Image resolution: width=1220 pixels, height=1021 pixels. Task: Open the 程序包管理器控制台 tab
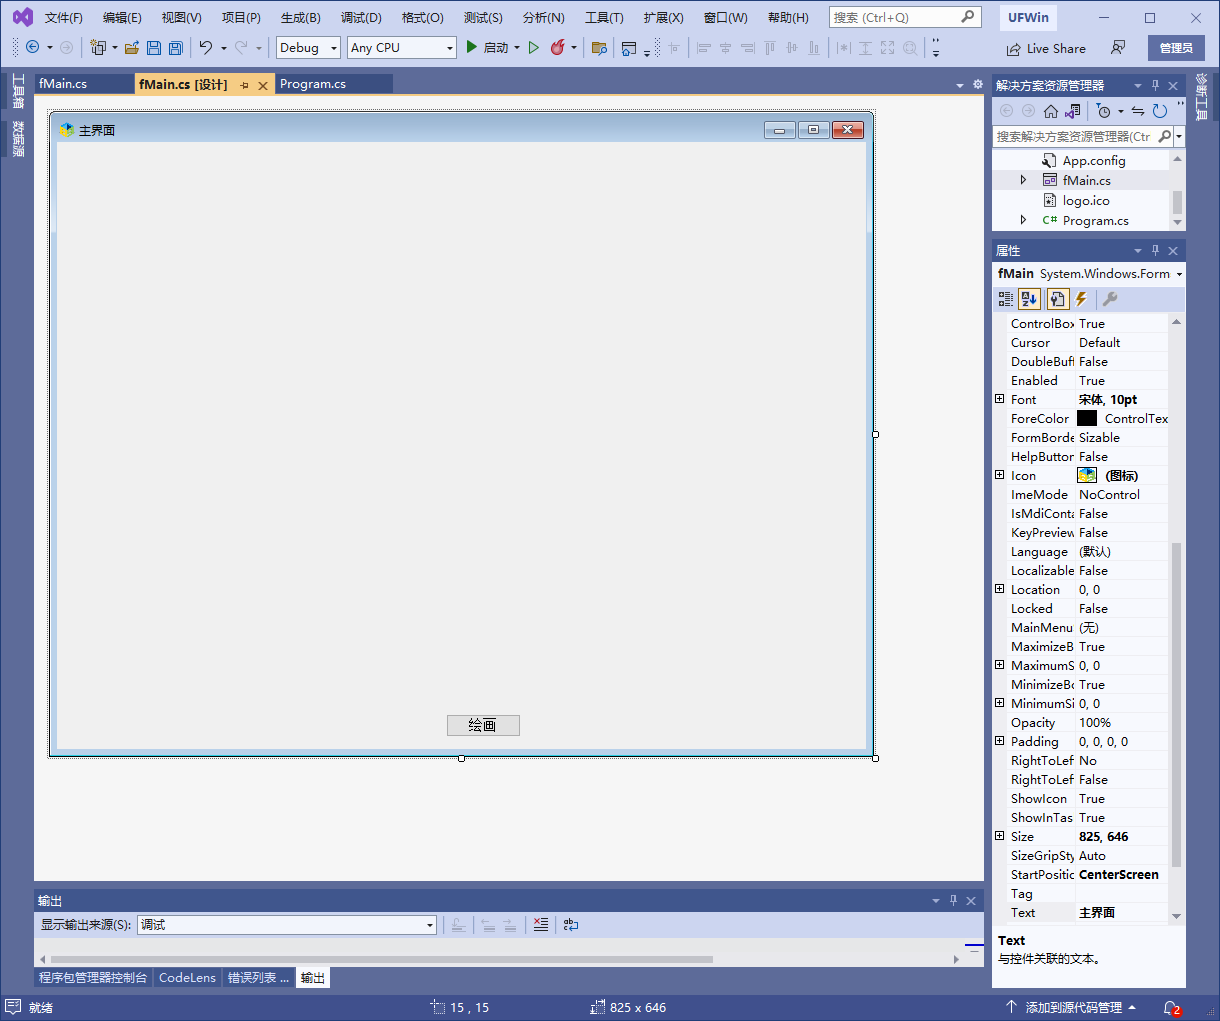93,978
